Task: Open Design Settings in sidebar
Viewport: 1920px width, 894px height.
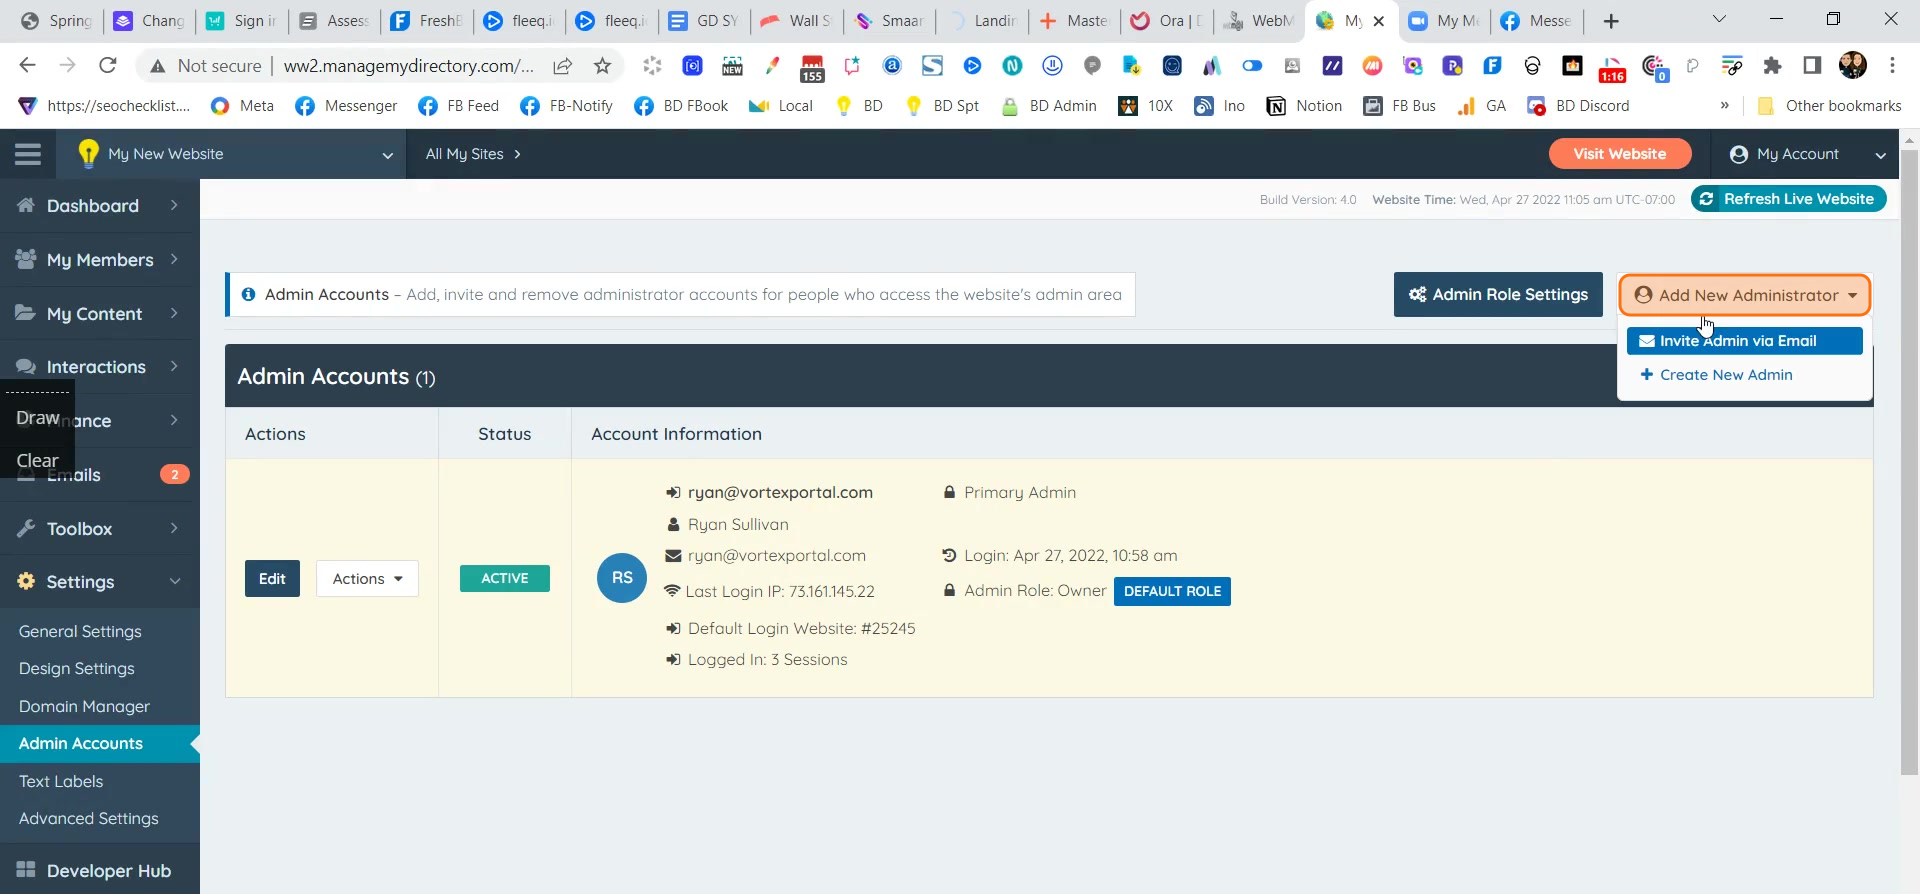Action: click(77, 669)
